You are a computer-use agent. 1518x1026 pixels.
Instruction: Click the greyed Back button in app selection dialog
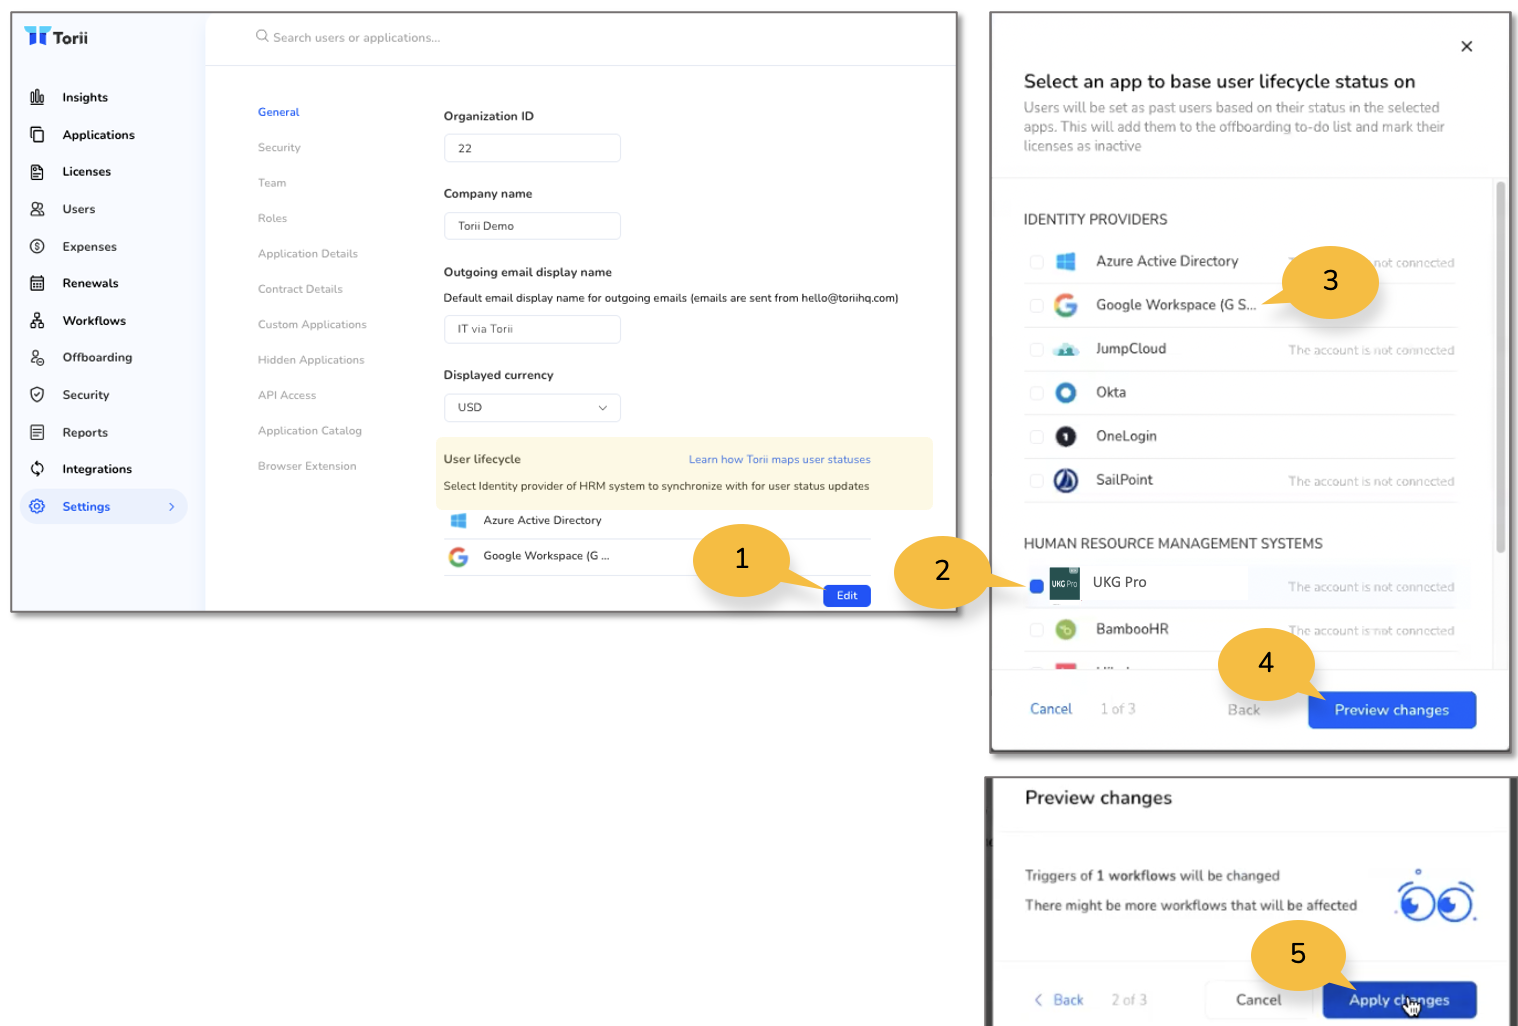[1244, 710]
